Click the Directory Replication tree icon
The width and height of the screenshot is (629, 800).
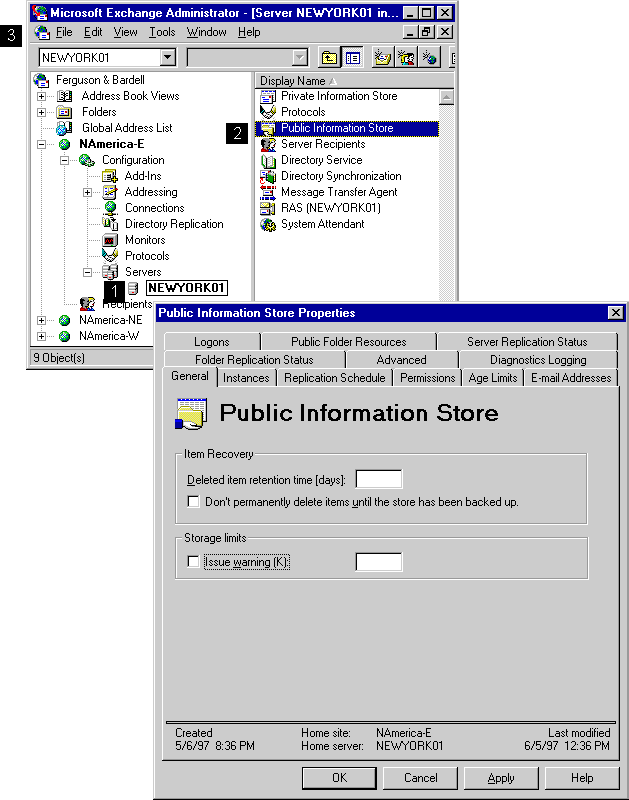point(110,223)
